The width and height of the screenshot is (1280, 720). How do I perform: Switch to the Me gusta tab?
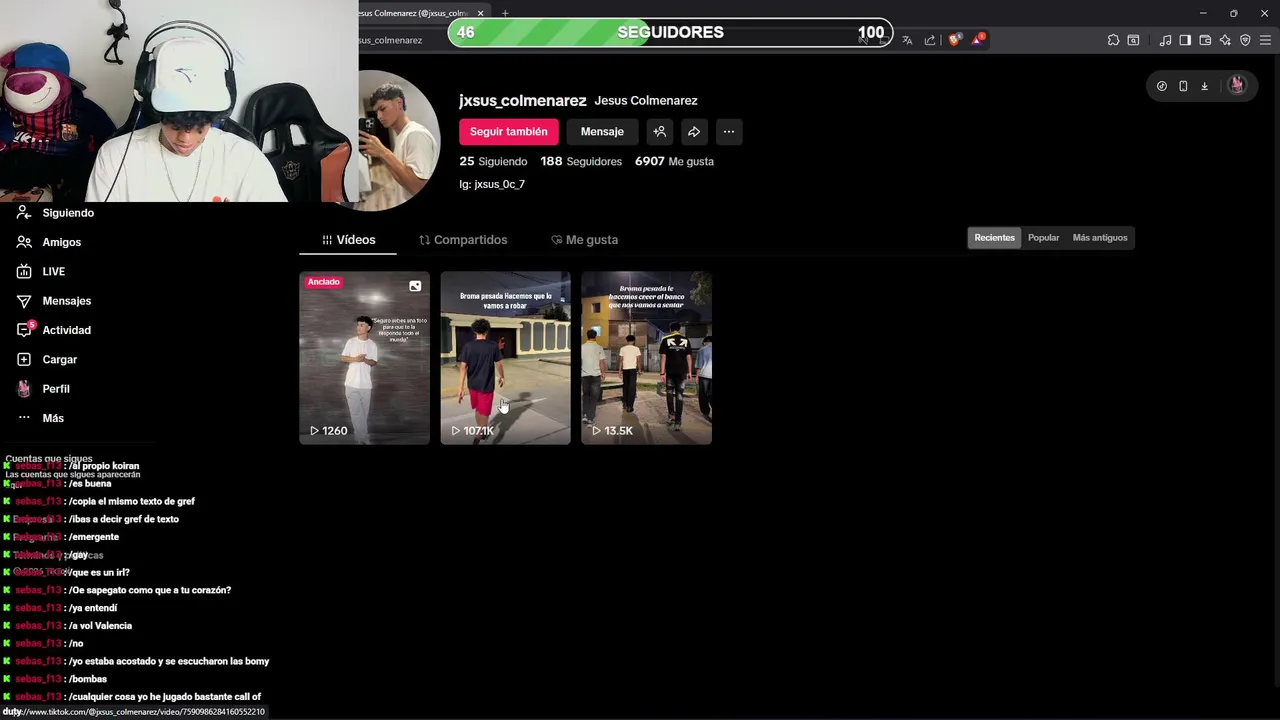(585, 240)
